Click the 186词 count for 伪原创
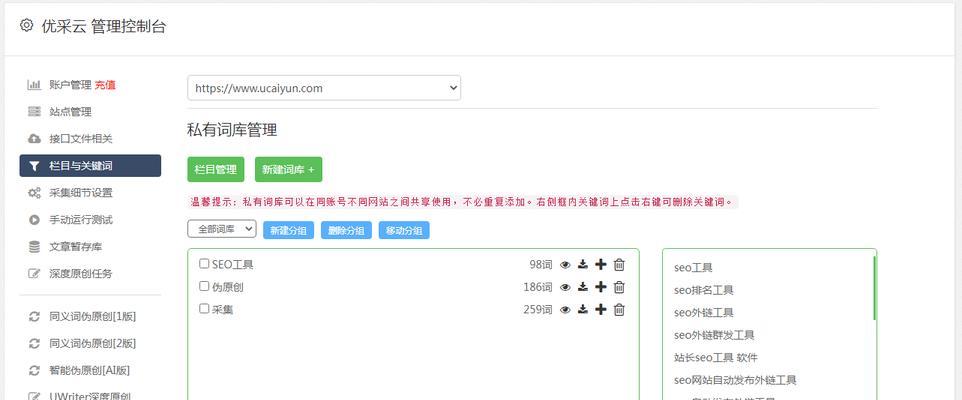The width and height of the screenshot is (962, 400). tap(538, 287)
